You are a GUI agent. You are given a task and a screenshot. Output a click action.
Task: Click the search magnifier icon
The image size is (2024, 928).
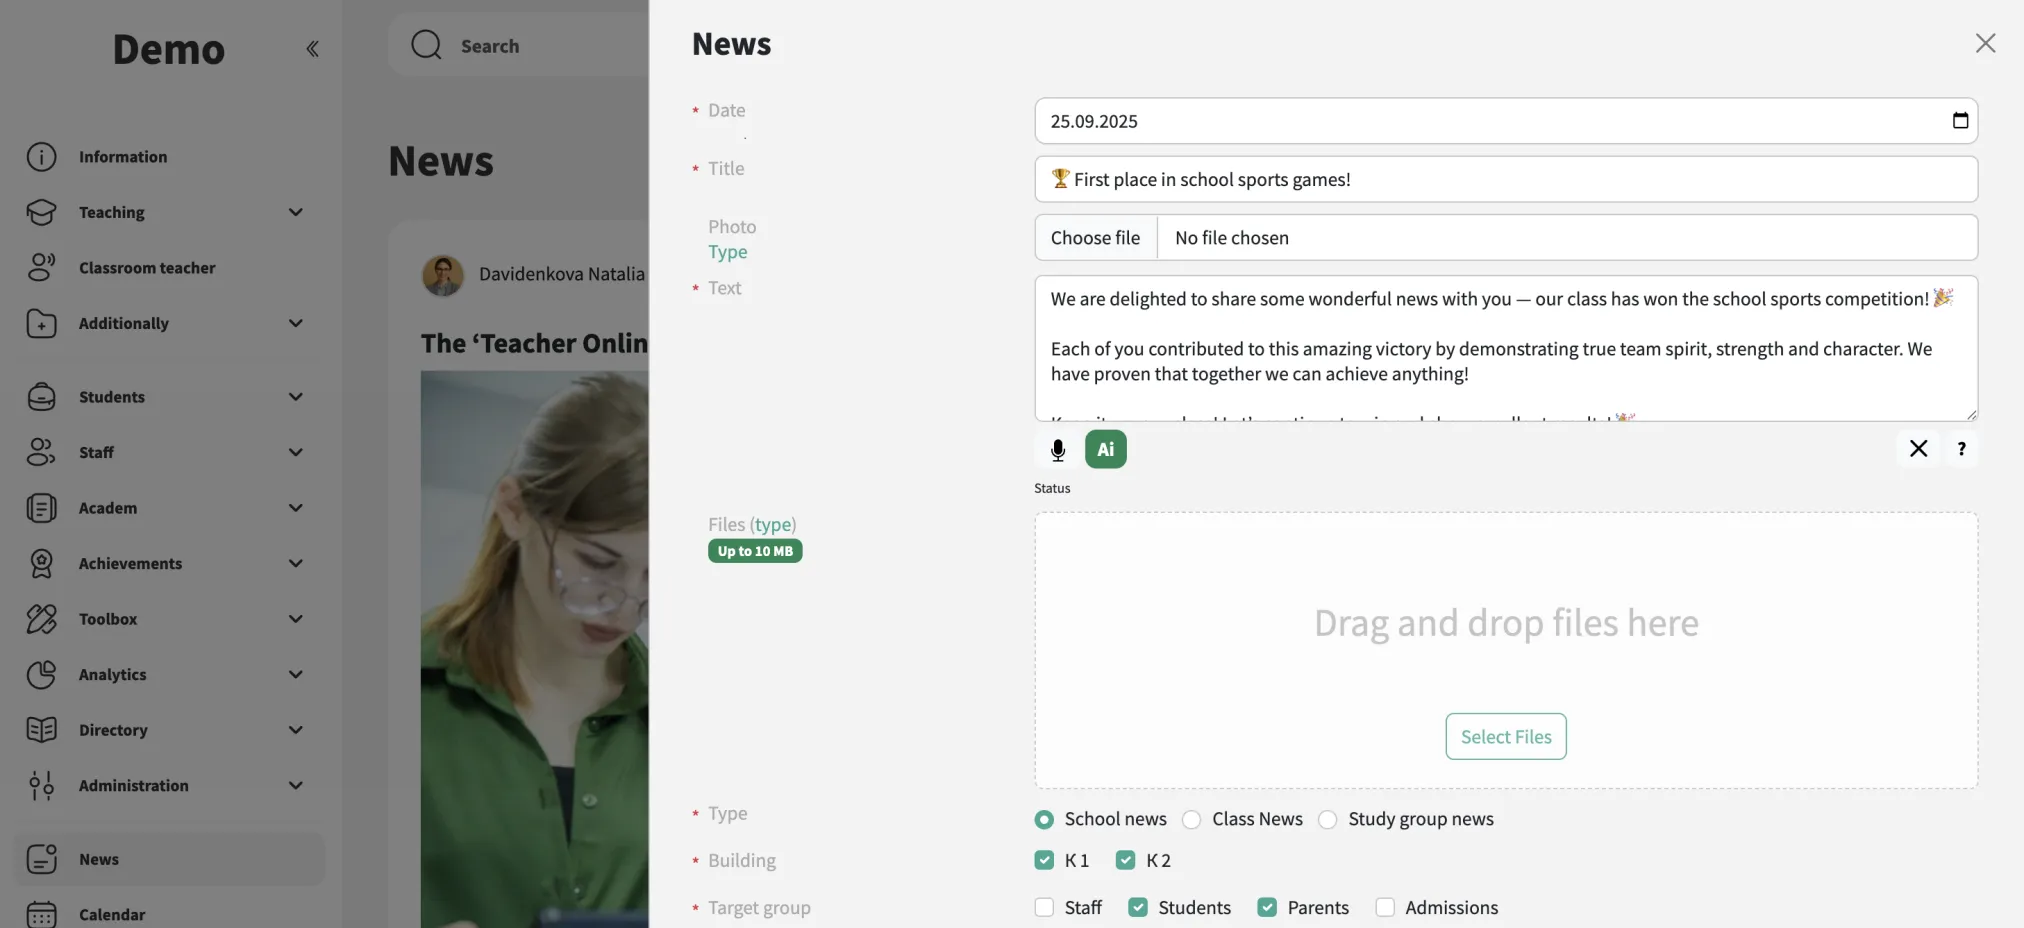[x=426, y=45]
